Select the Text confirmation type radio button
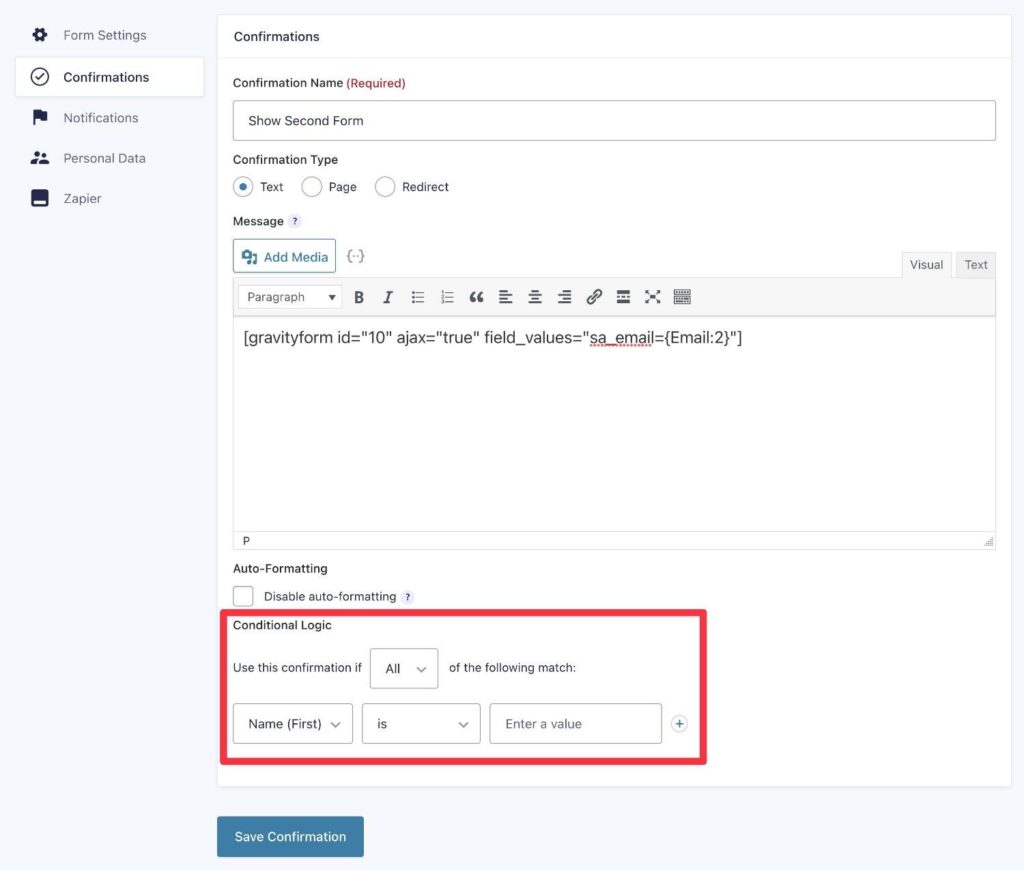This screenshot has height=870, width=1024. pyautogui.click(x=241, y=186)
